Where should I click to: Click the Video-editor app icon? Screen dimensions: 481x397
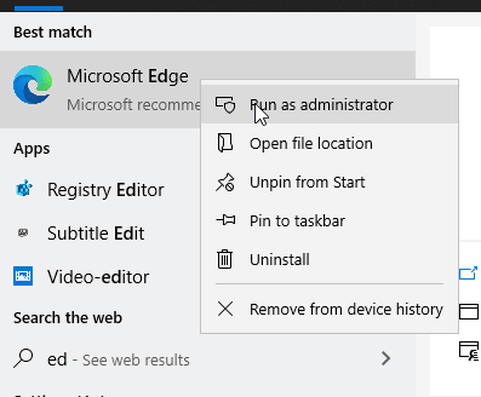[x=23, y=276]
